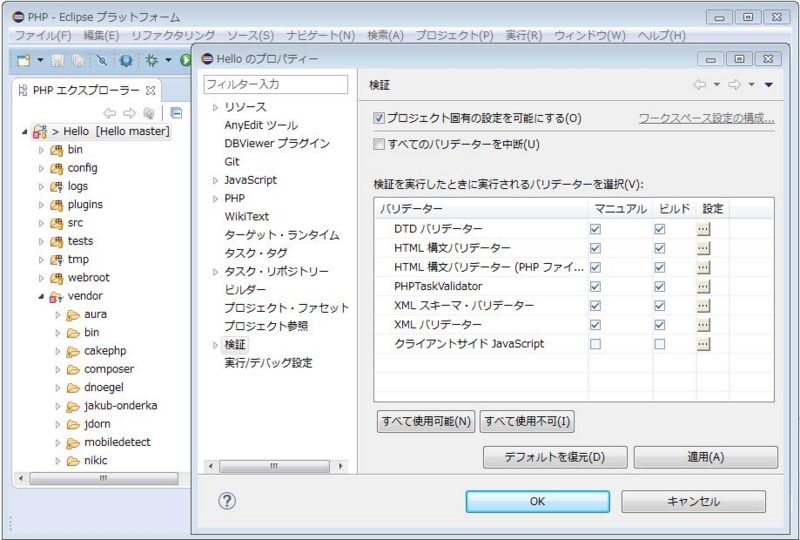This screenshot has width=800, height=540.
Task: Collapse the vendor folder in explorer
Action: 41,296
